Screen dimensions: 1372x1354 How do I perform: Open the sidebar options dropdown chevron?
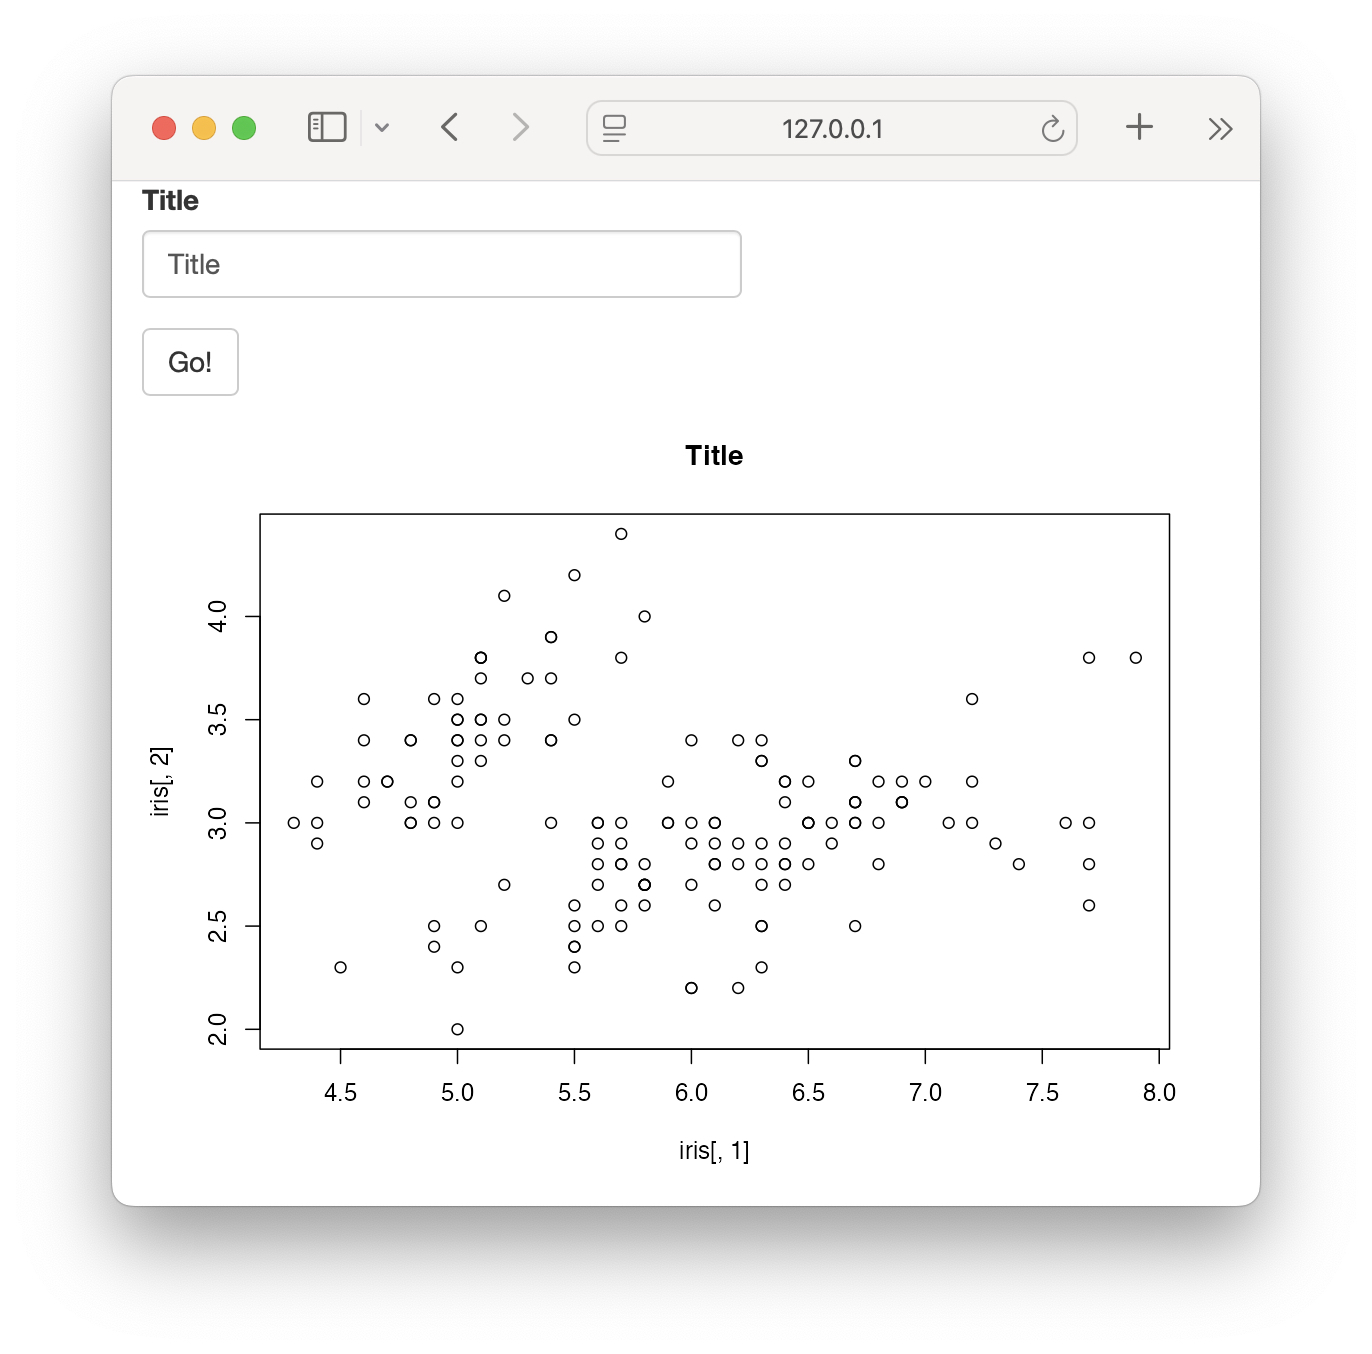click(x=382, y=128)
